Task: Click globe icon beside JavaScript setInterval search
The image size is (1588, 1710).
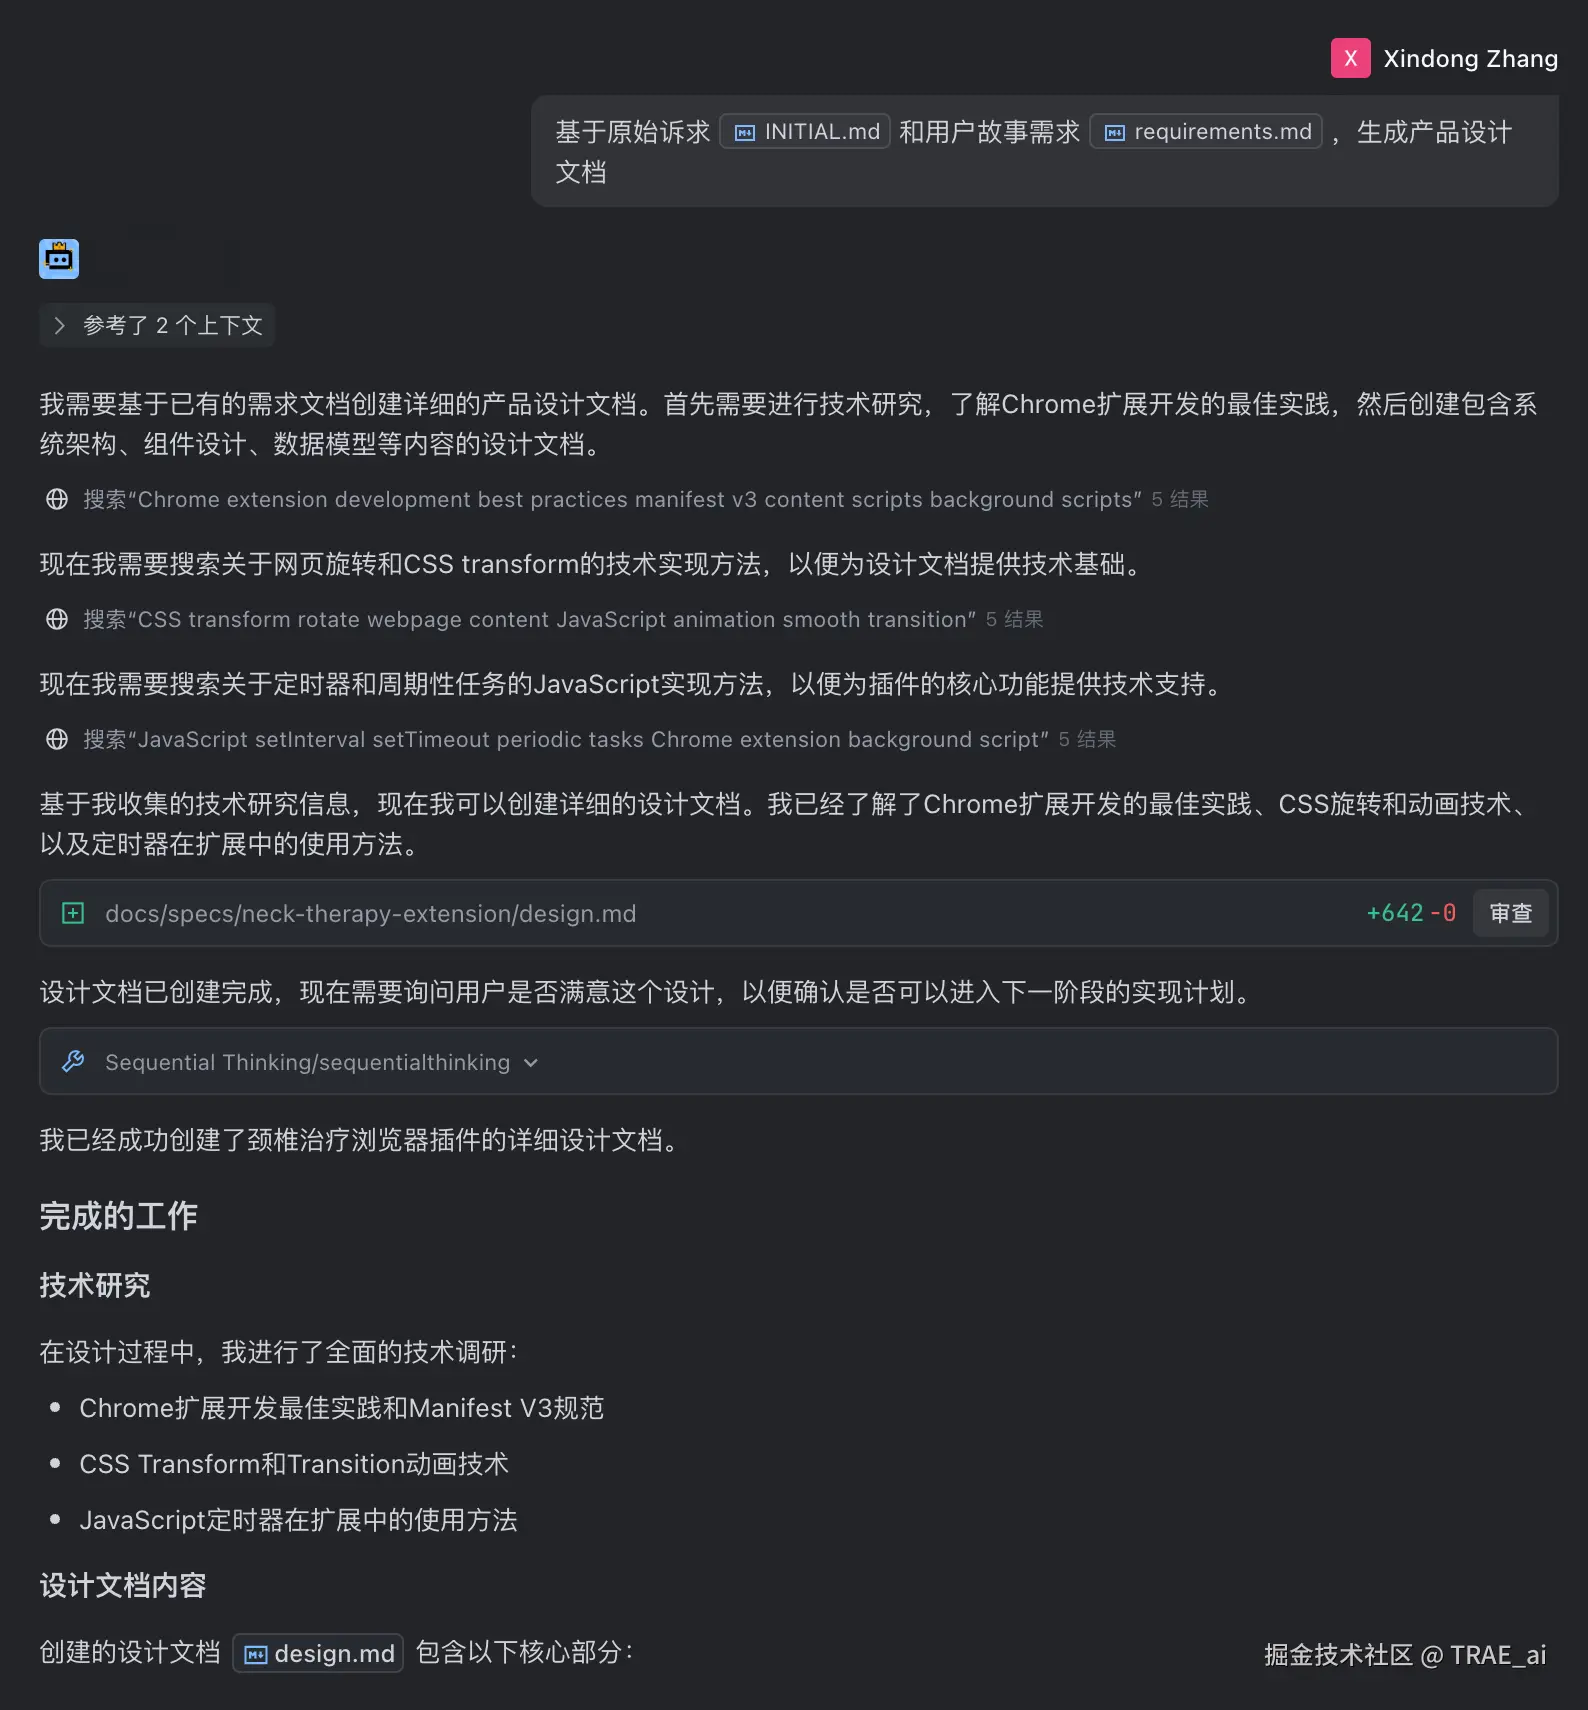Action: point(57,739)
